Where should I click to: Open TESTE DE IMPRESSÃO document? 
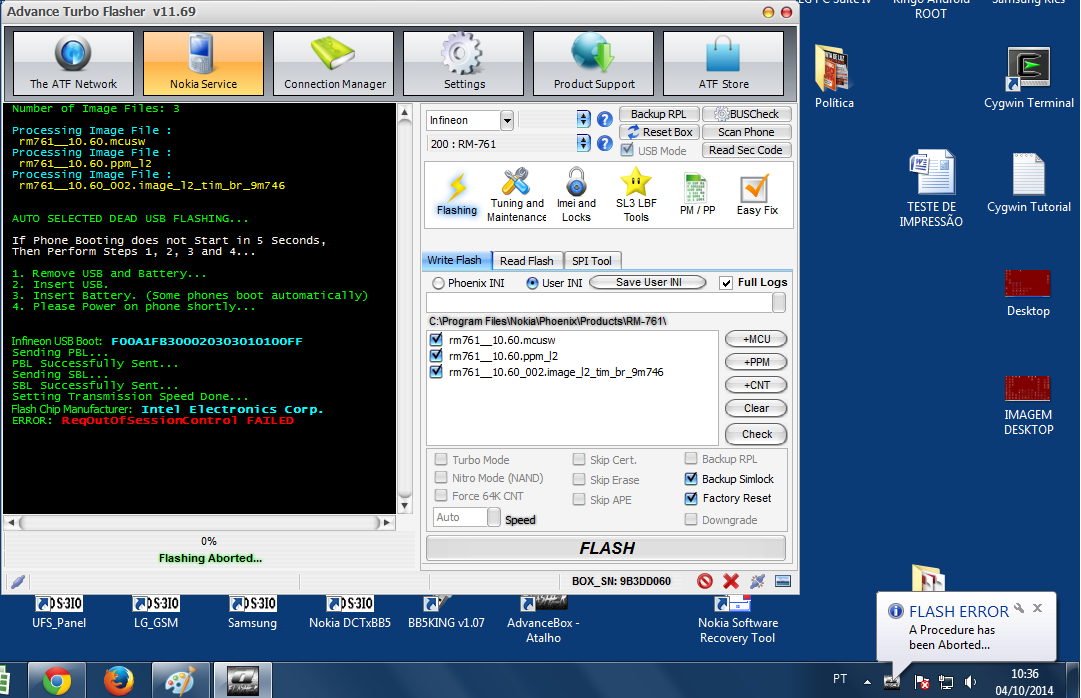tap(931, 188)
